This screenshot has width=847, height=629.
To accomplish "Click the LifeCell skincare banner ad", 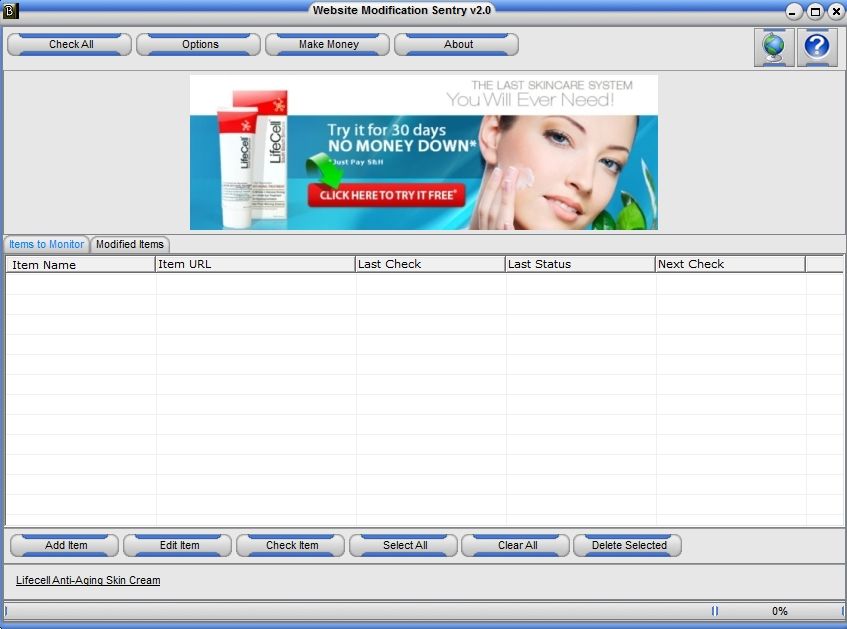I will tap(424, 152).
